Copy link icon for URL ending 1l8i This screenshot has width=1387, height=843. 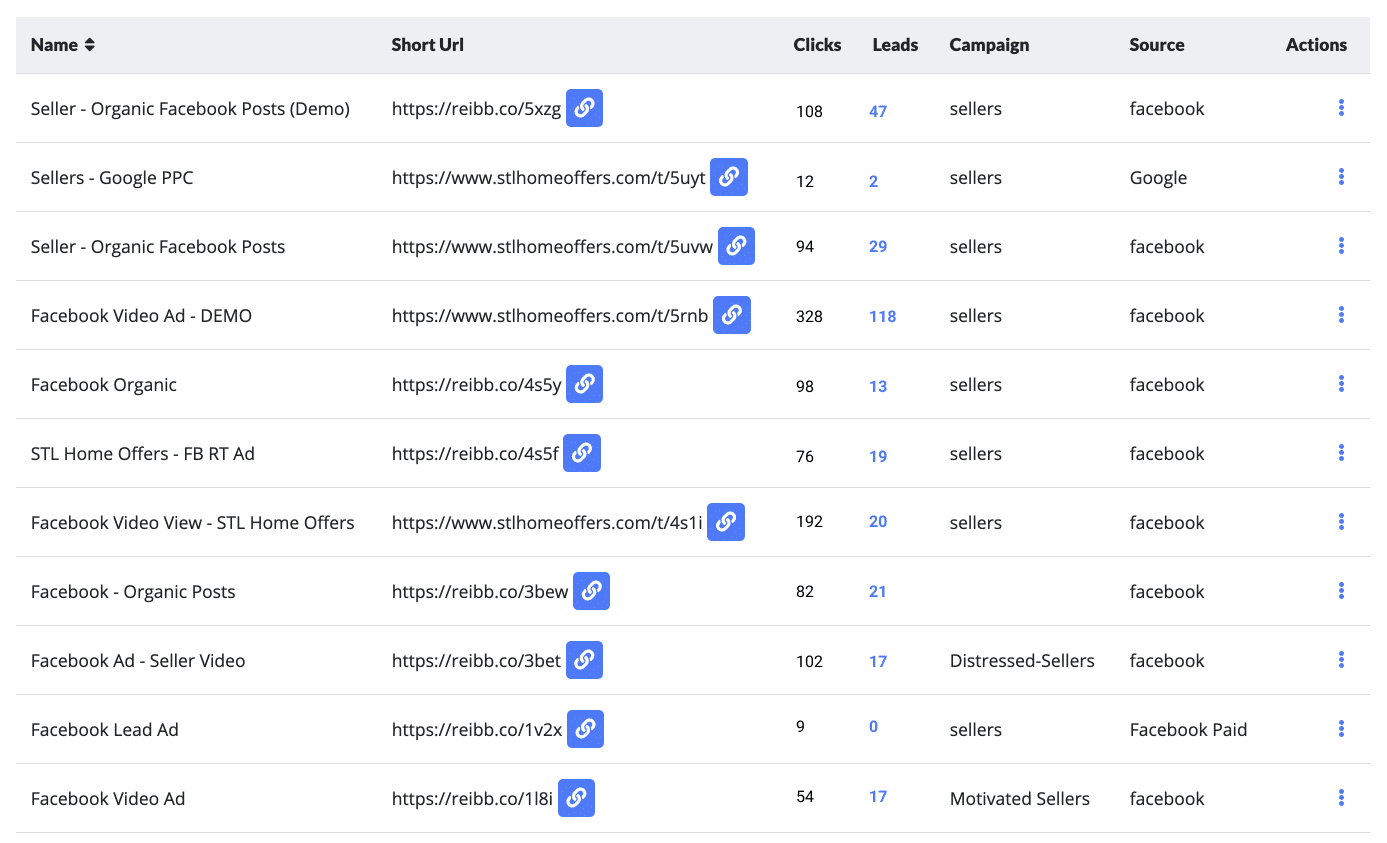pyautogui.click(x=576, y=798)
